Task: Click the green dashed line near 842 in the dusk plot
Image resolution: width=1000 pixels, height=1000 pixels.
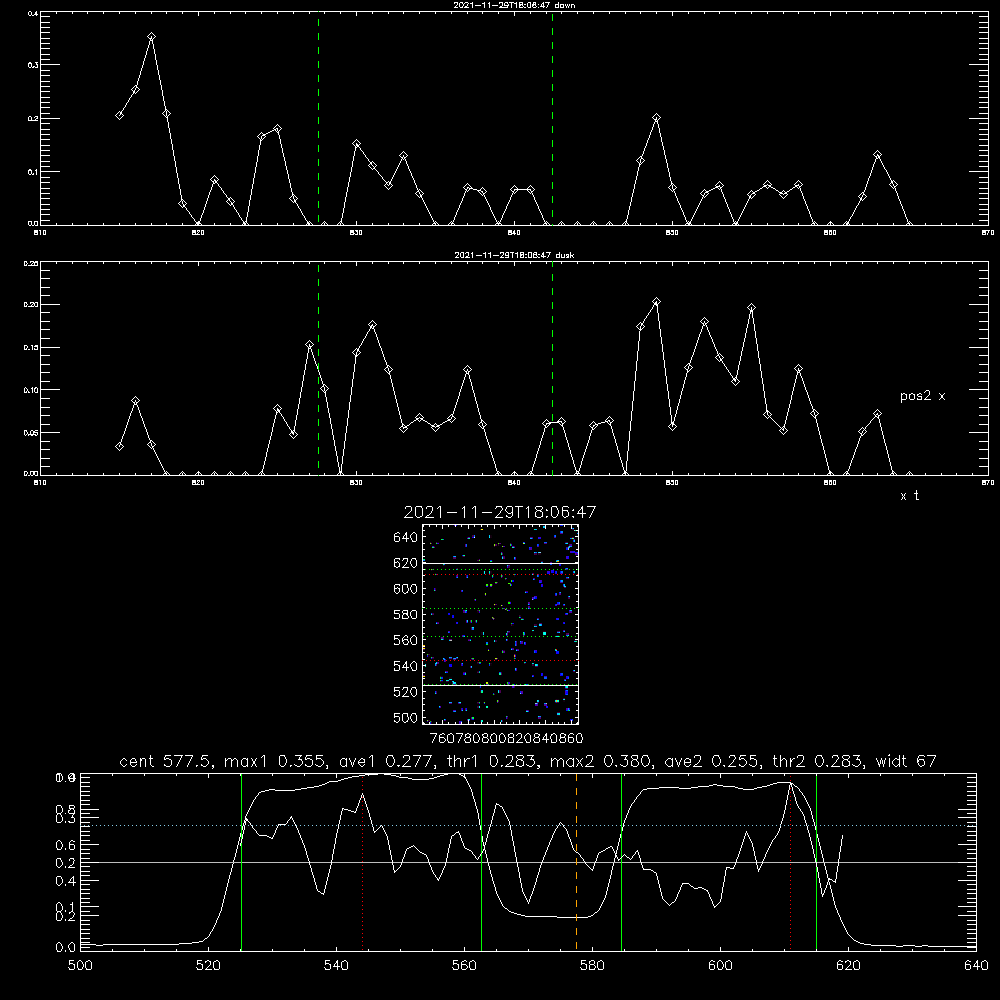Action: (552, 369)
